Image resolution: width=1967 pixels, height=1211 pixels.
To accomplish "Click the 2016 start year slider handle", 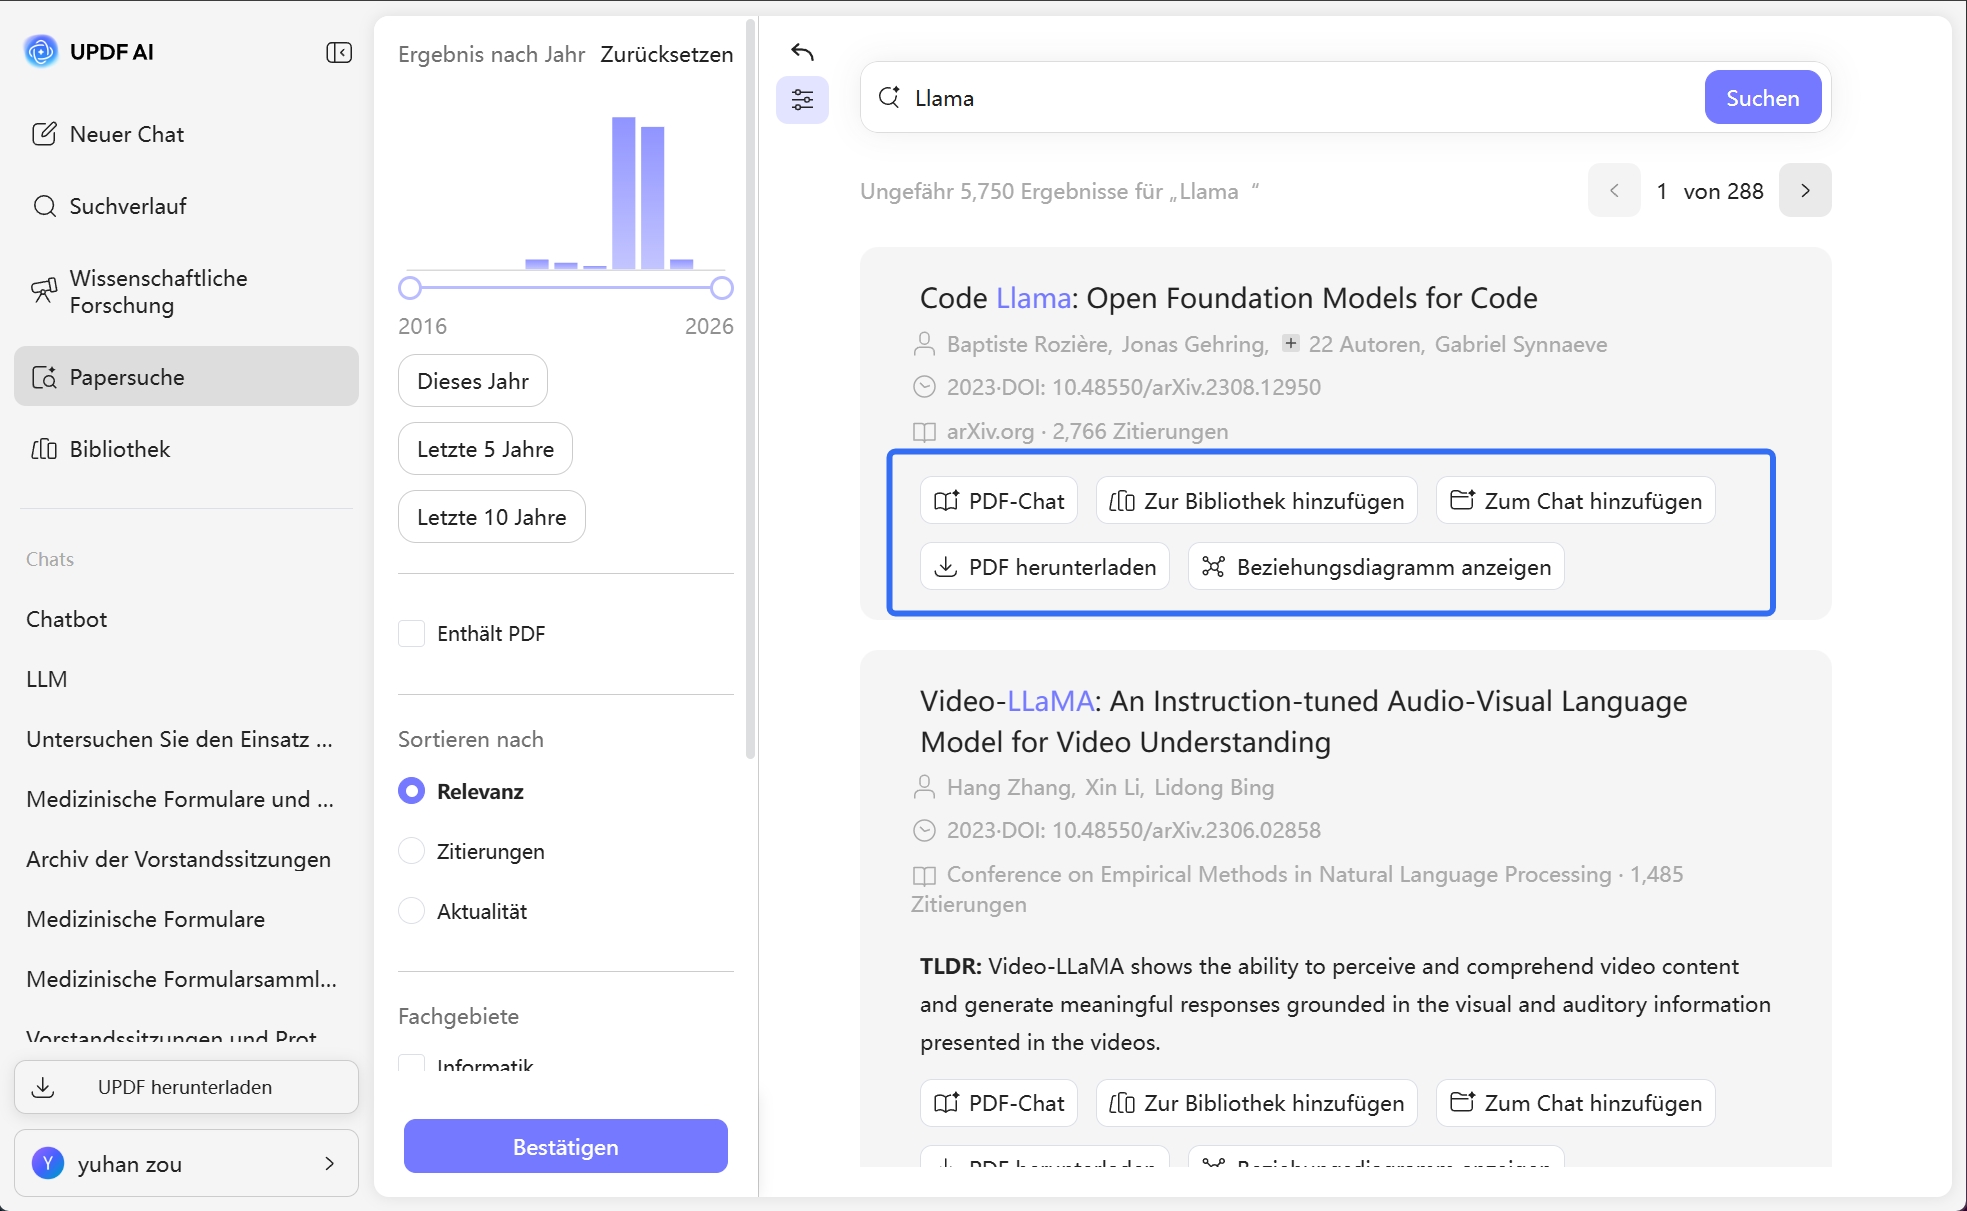I will pos(409,288).
